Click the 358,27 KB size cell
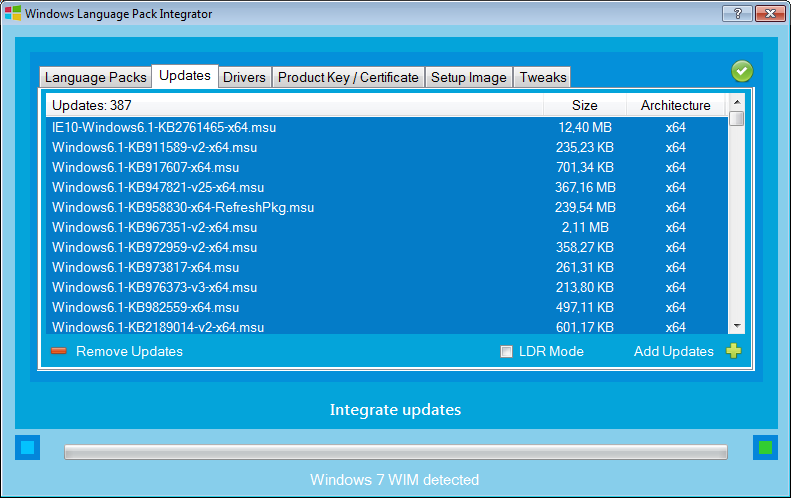This screenshot has height=498, width=791. tap(585, 247)
